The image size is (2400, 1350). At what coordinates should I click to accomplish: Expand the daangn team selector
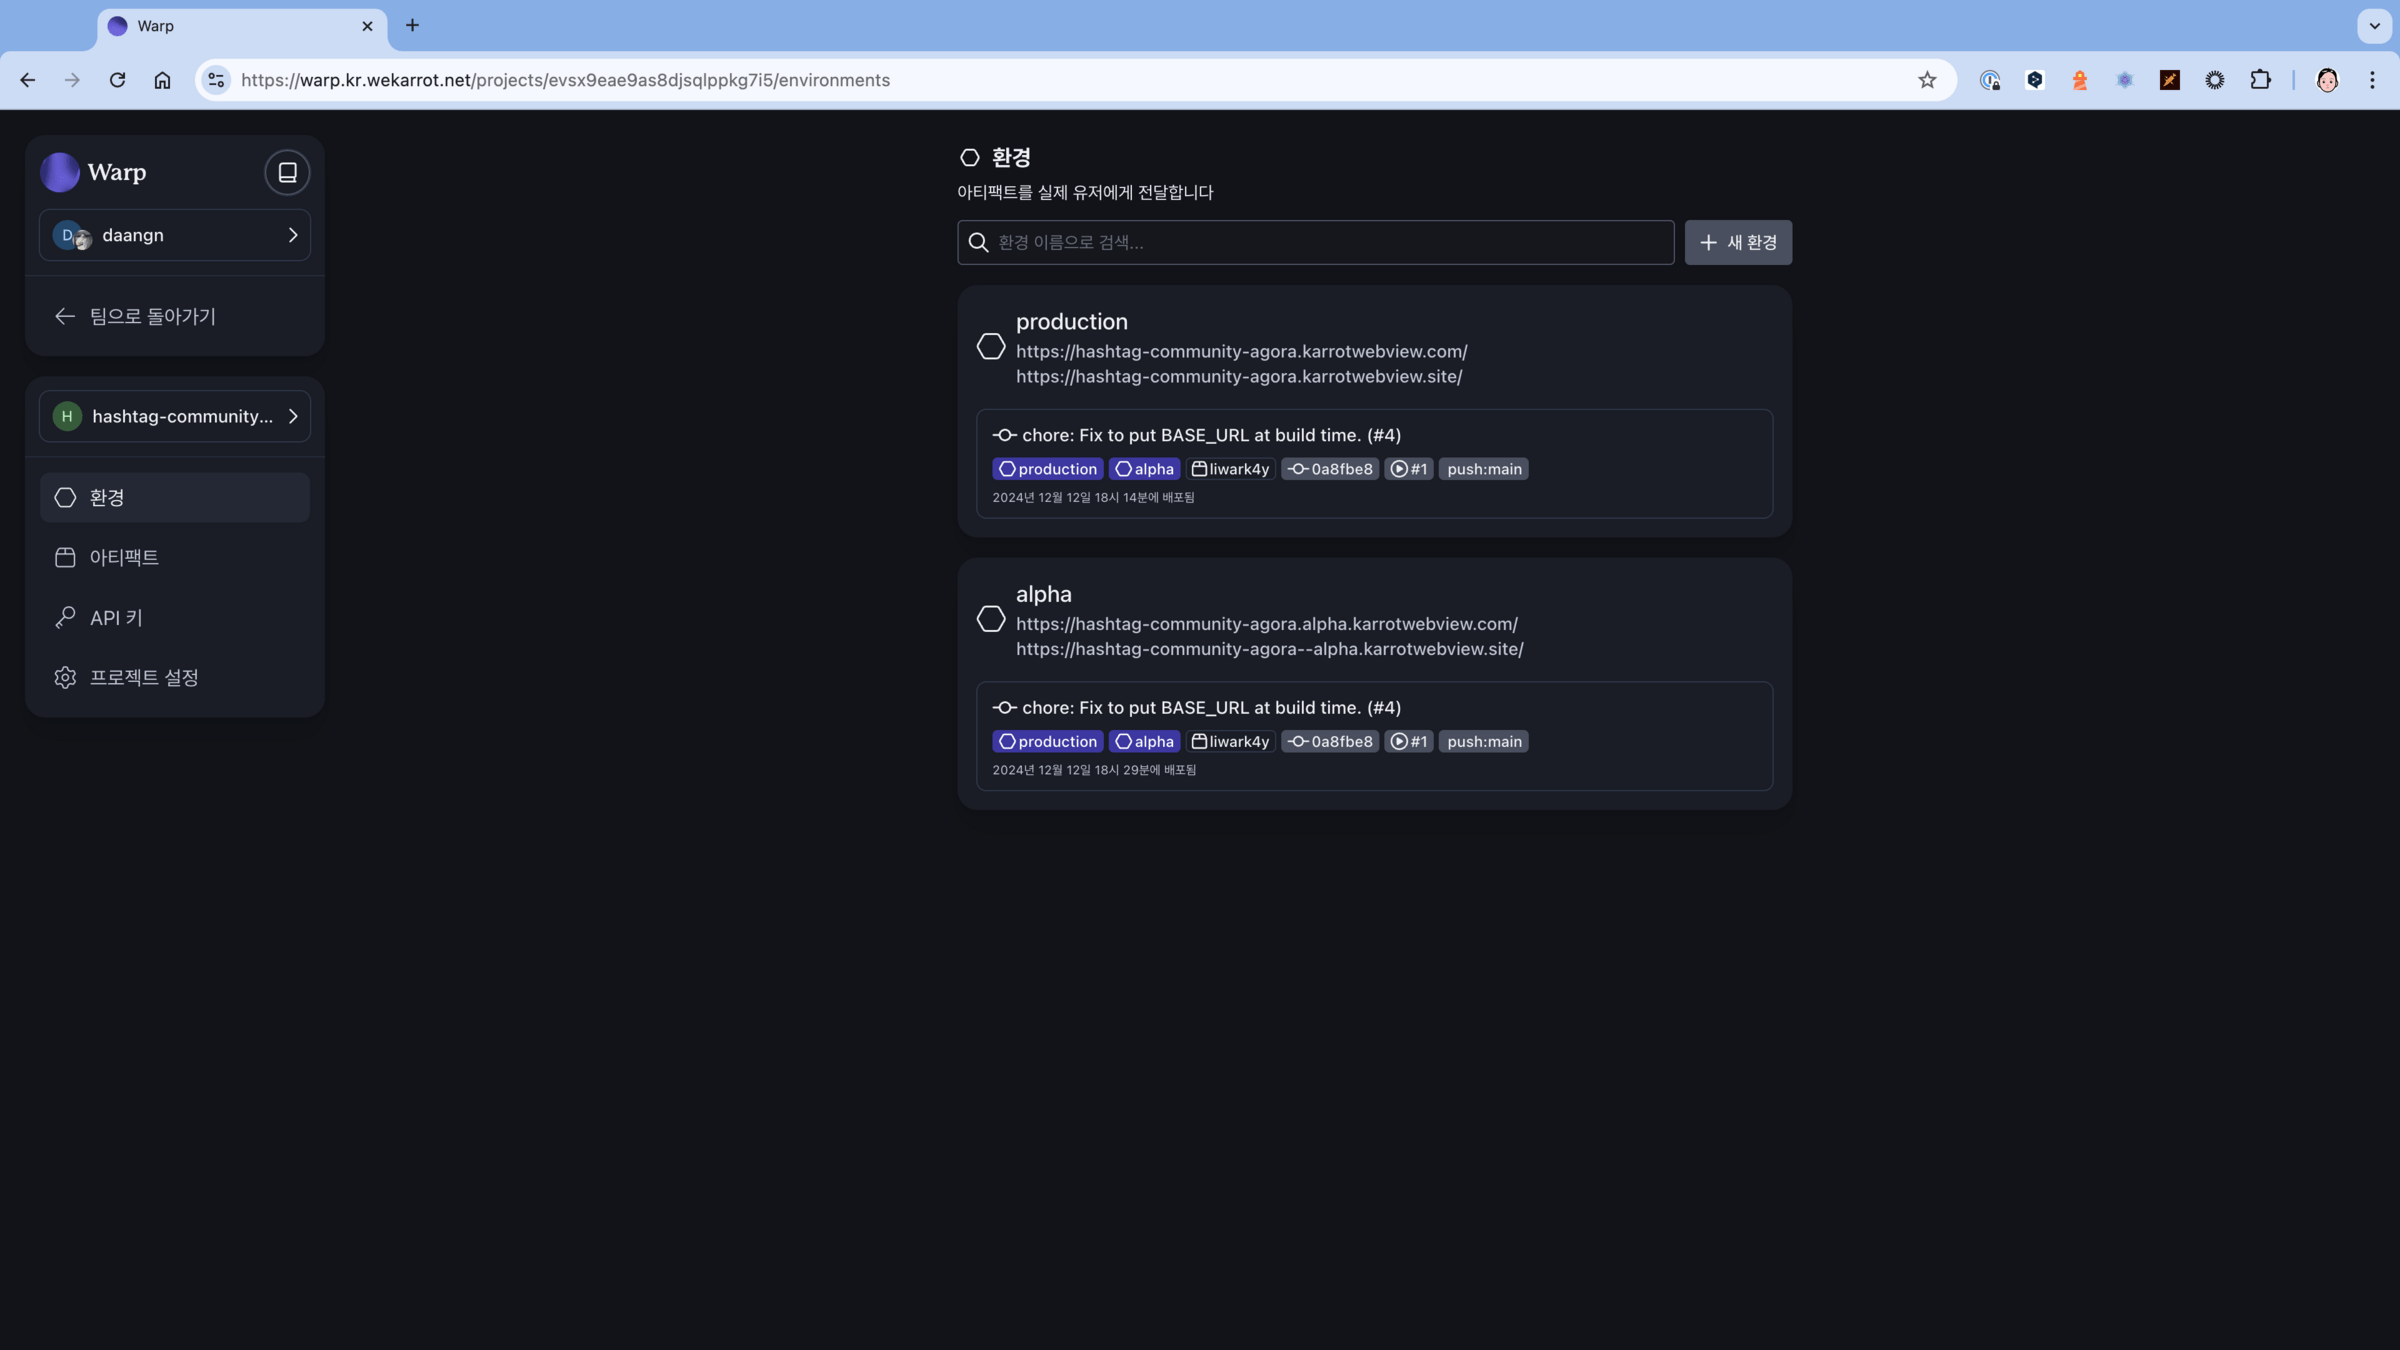coord(175,235)
